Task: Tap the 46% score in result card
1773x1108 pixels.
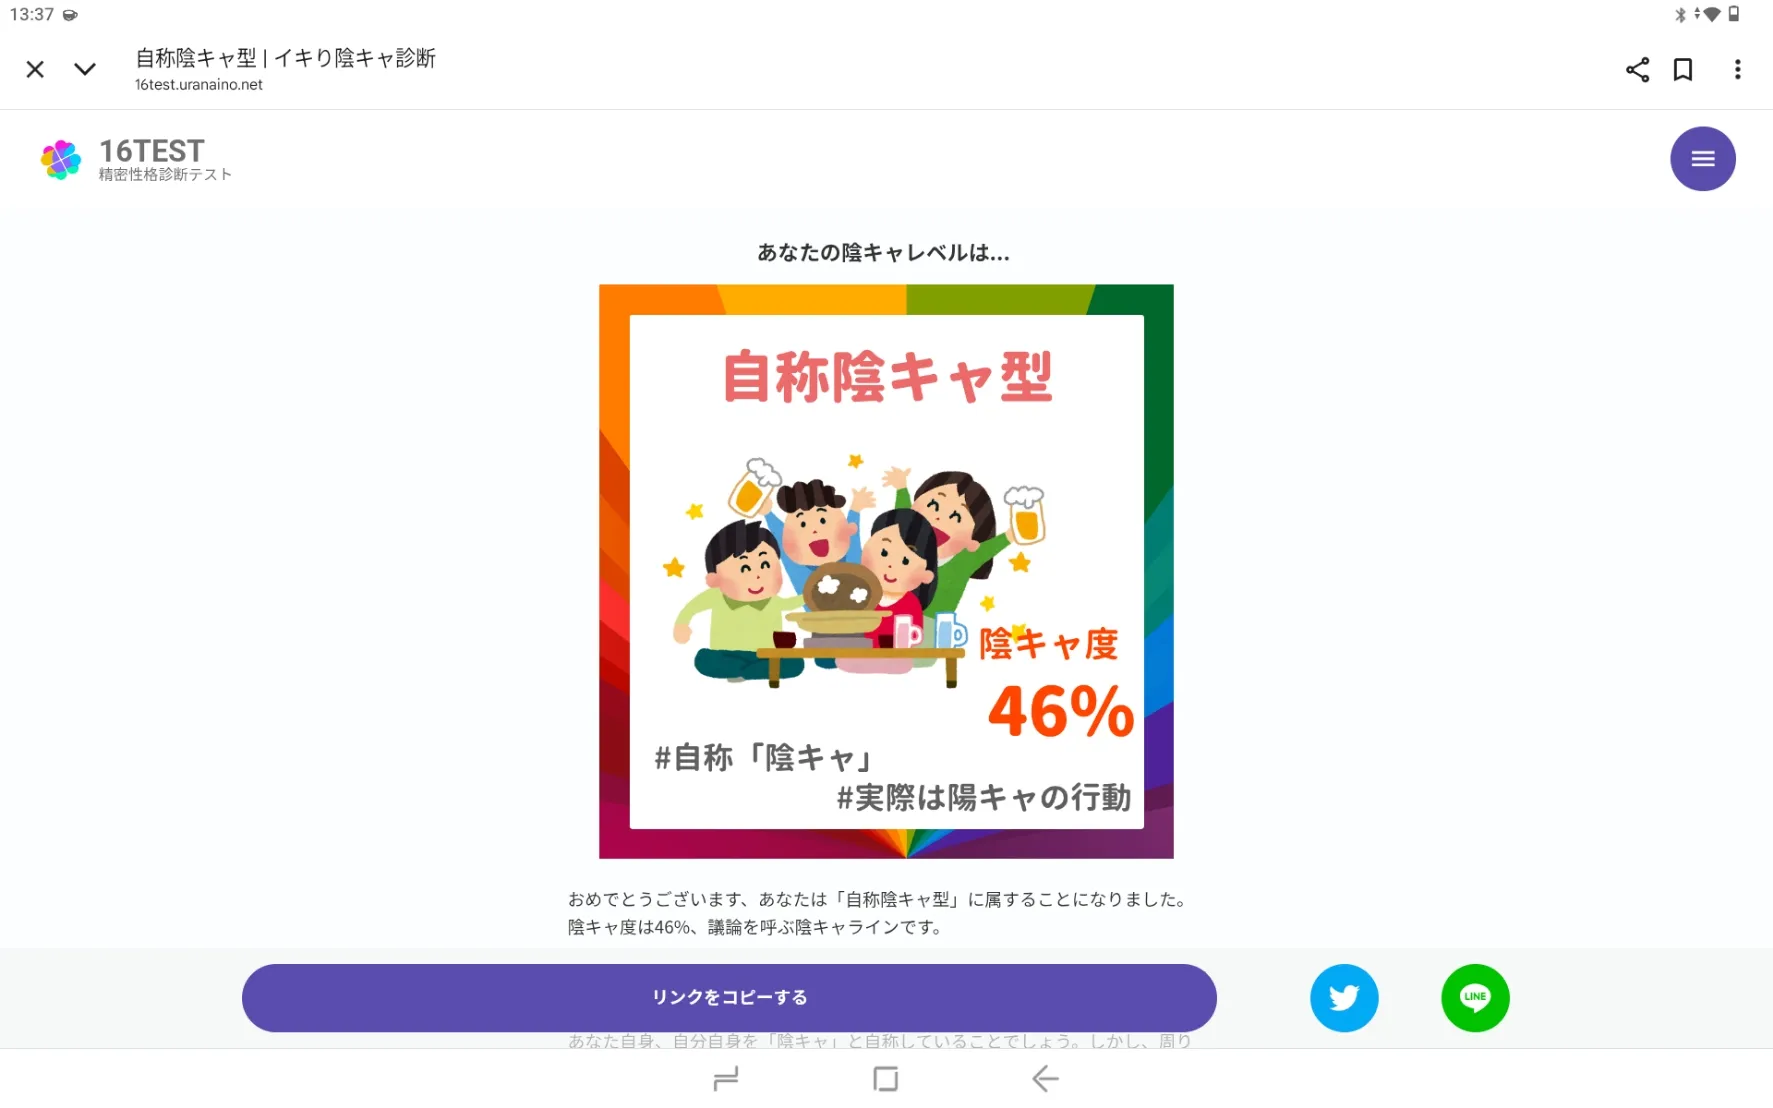Action: pyautogui.click(x=1060, y=712)
